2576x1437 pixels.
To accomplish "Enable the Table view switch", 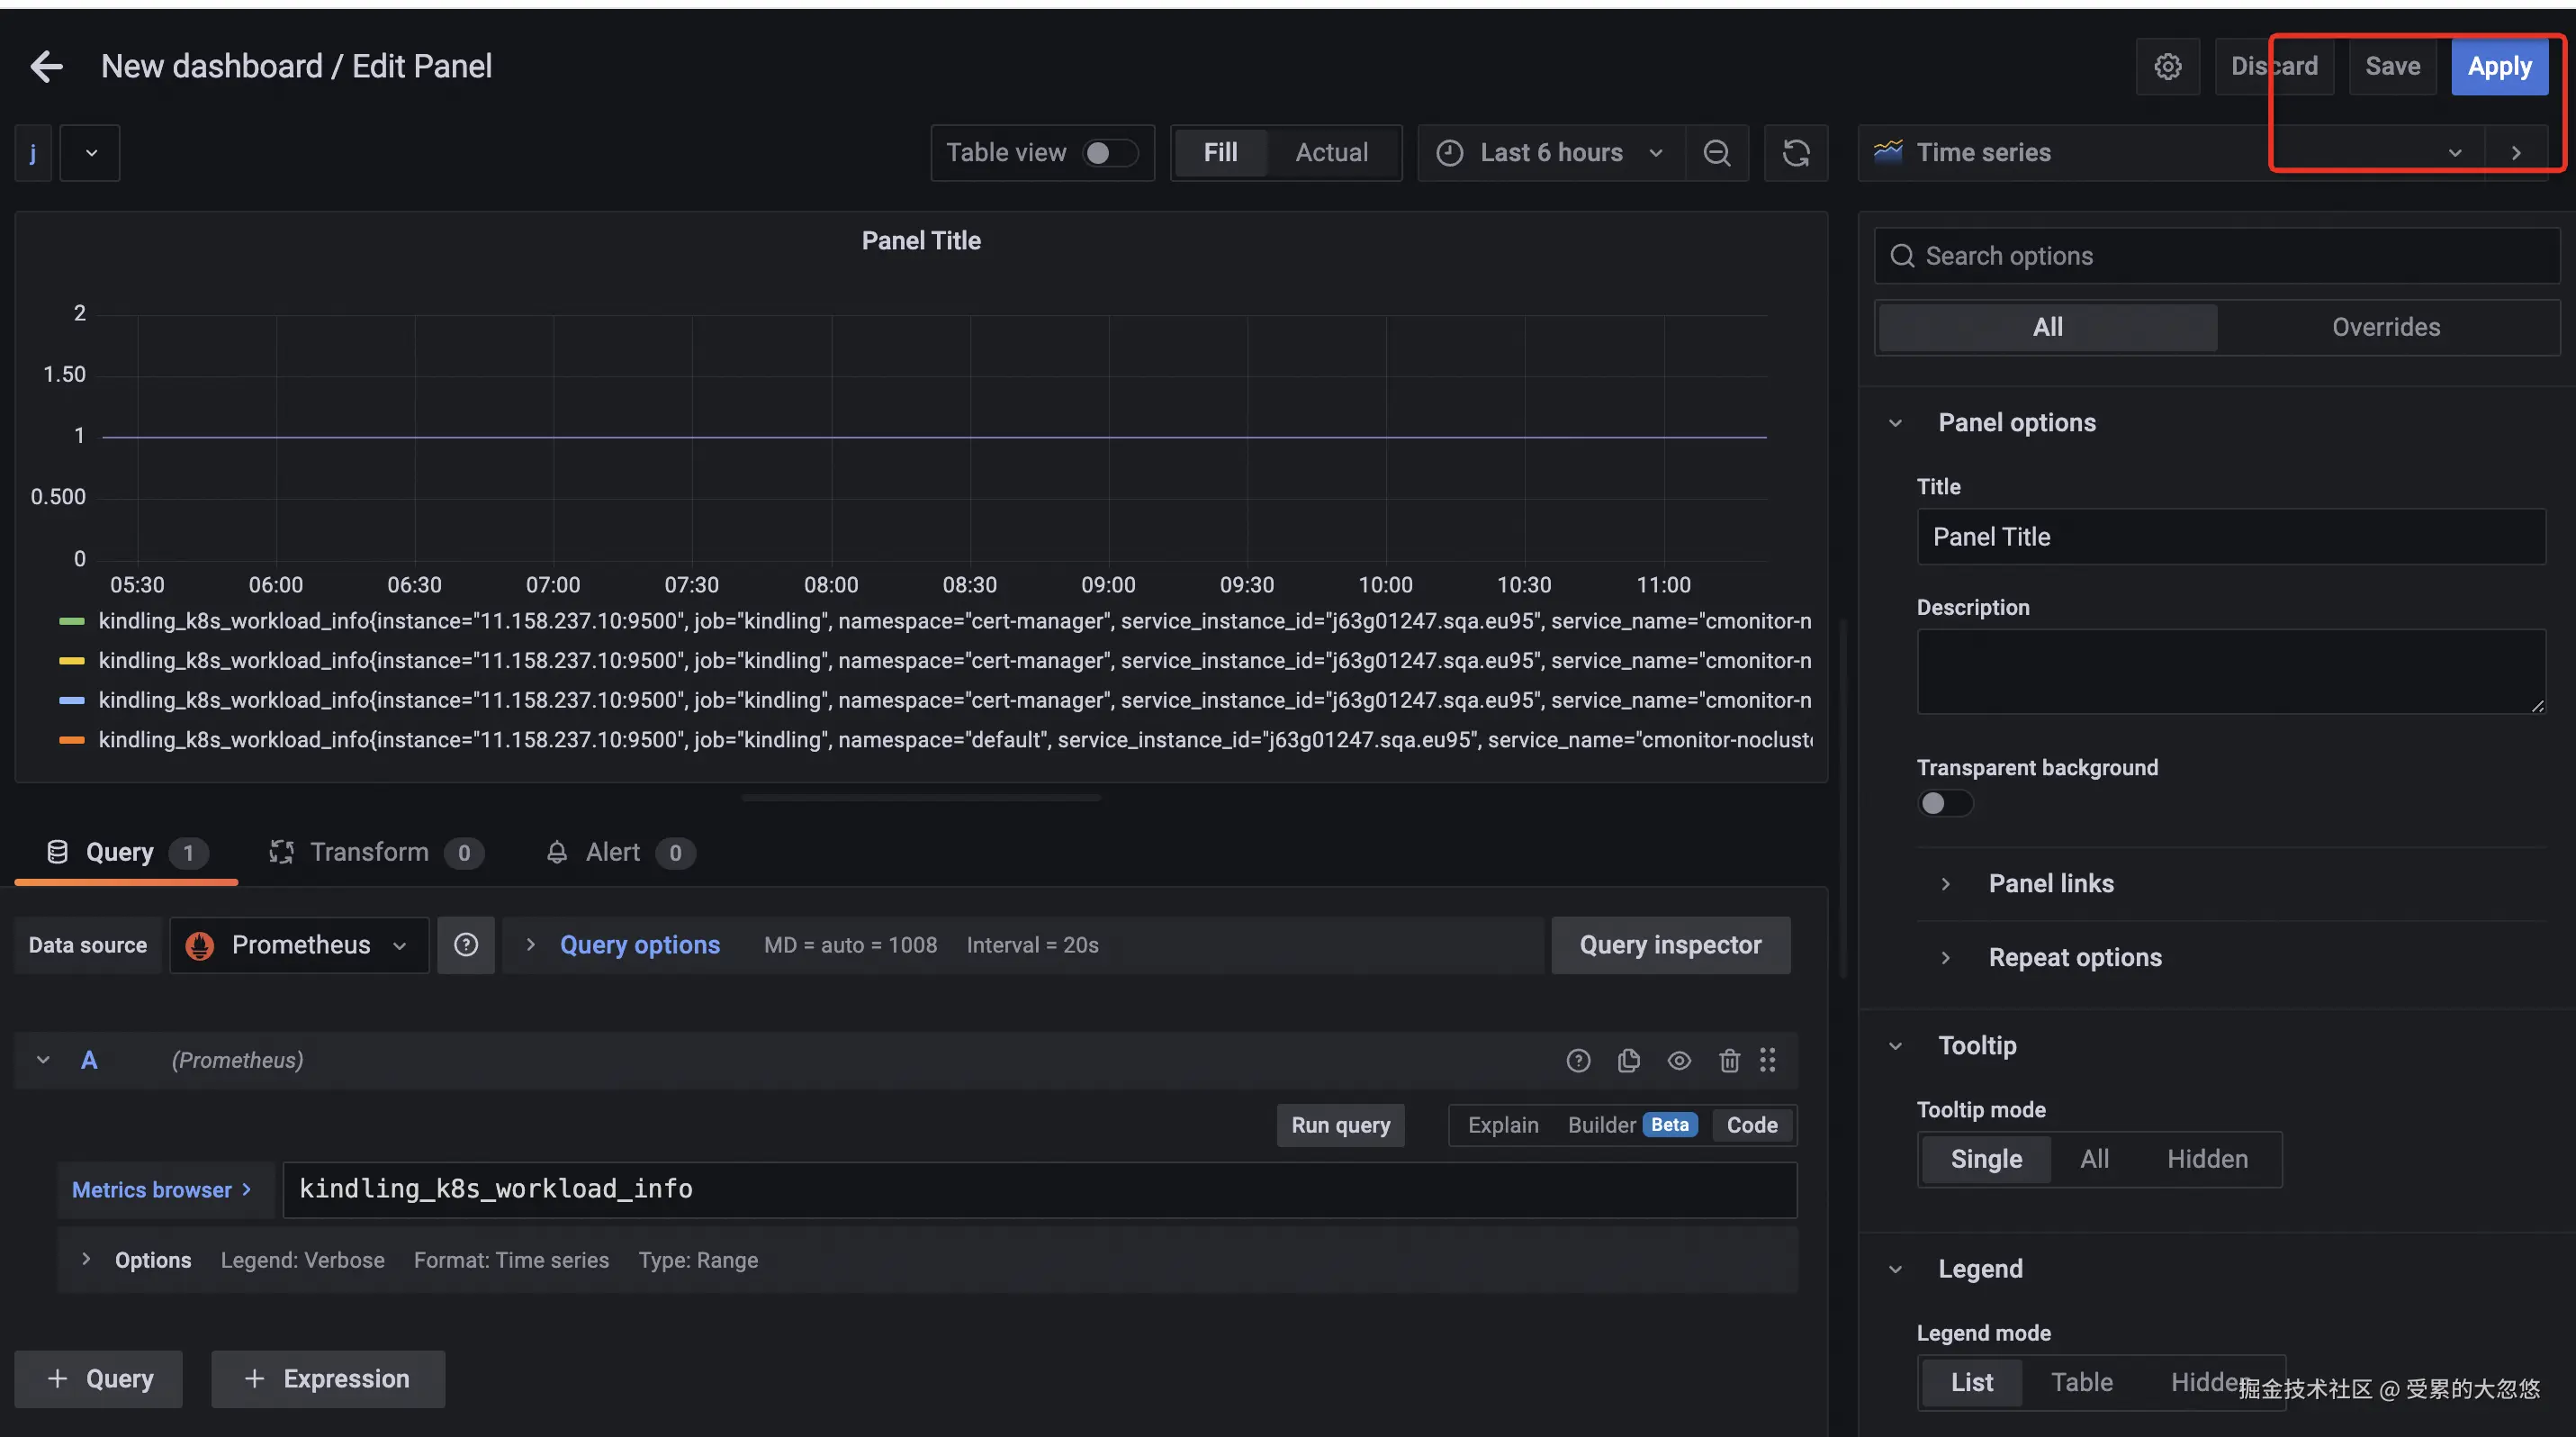I will coord(1109,152).
